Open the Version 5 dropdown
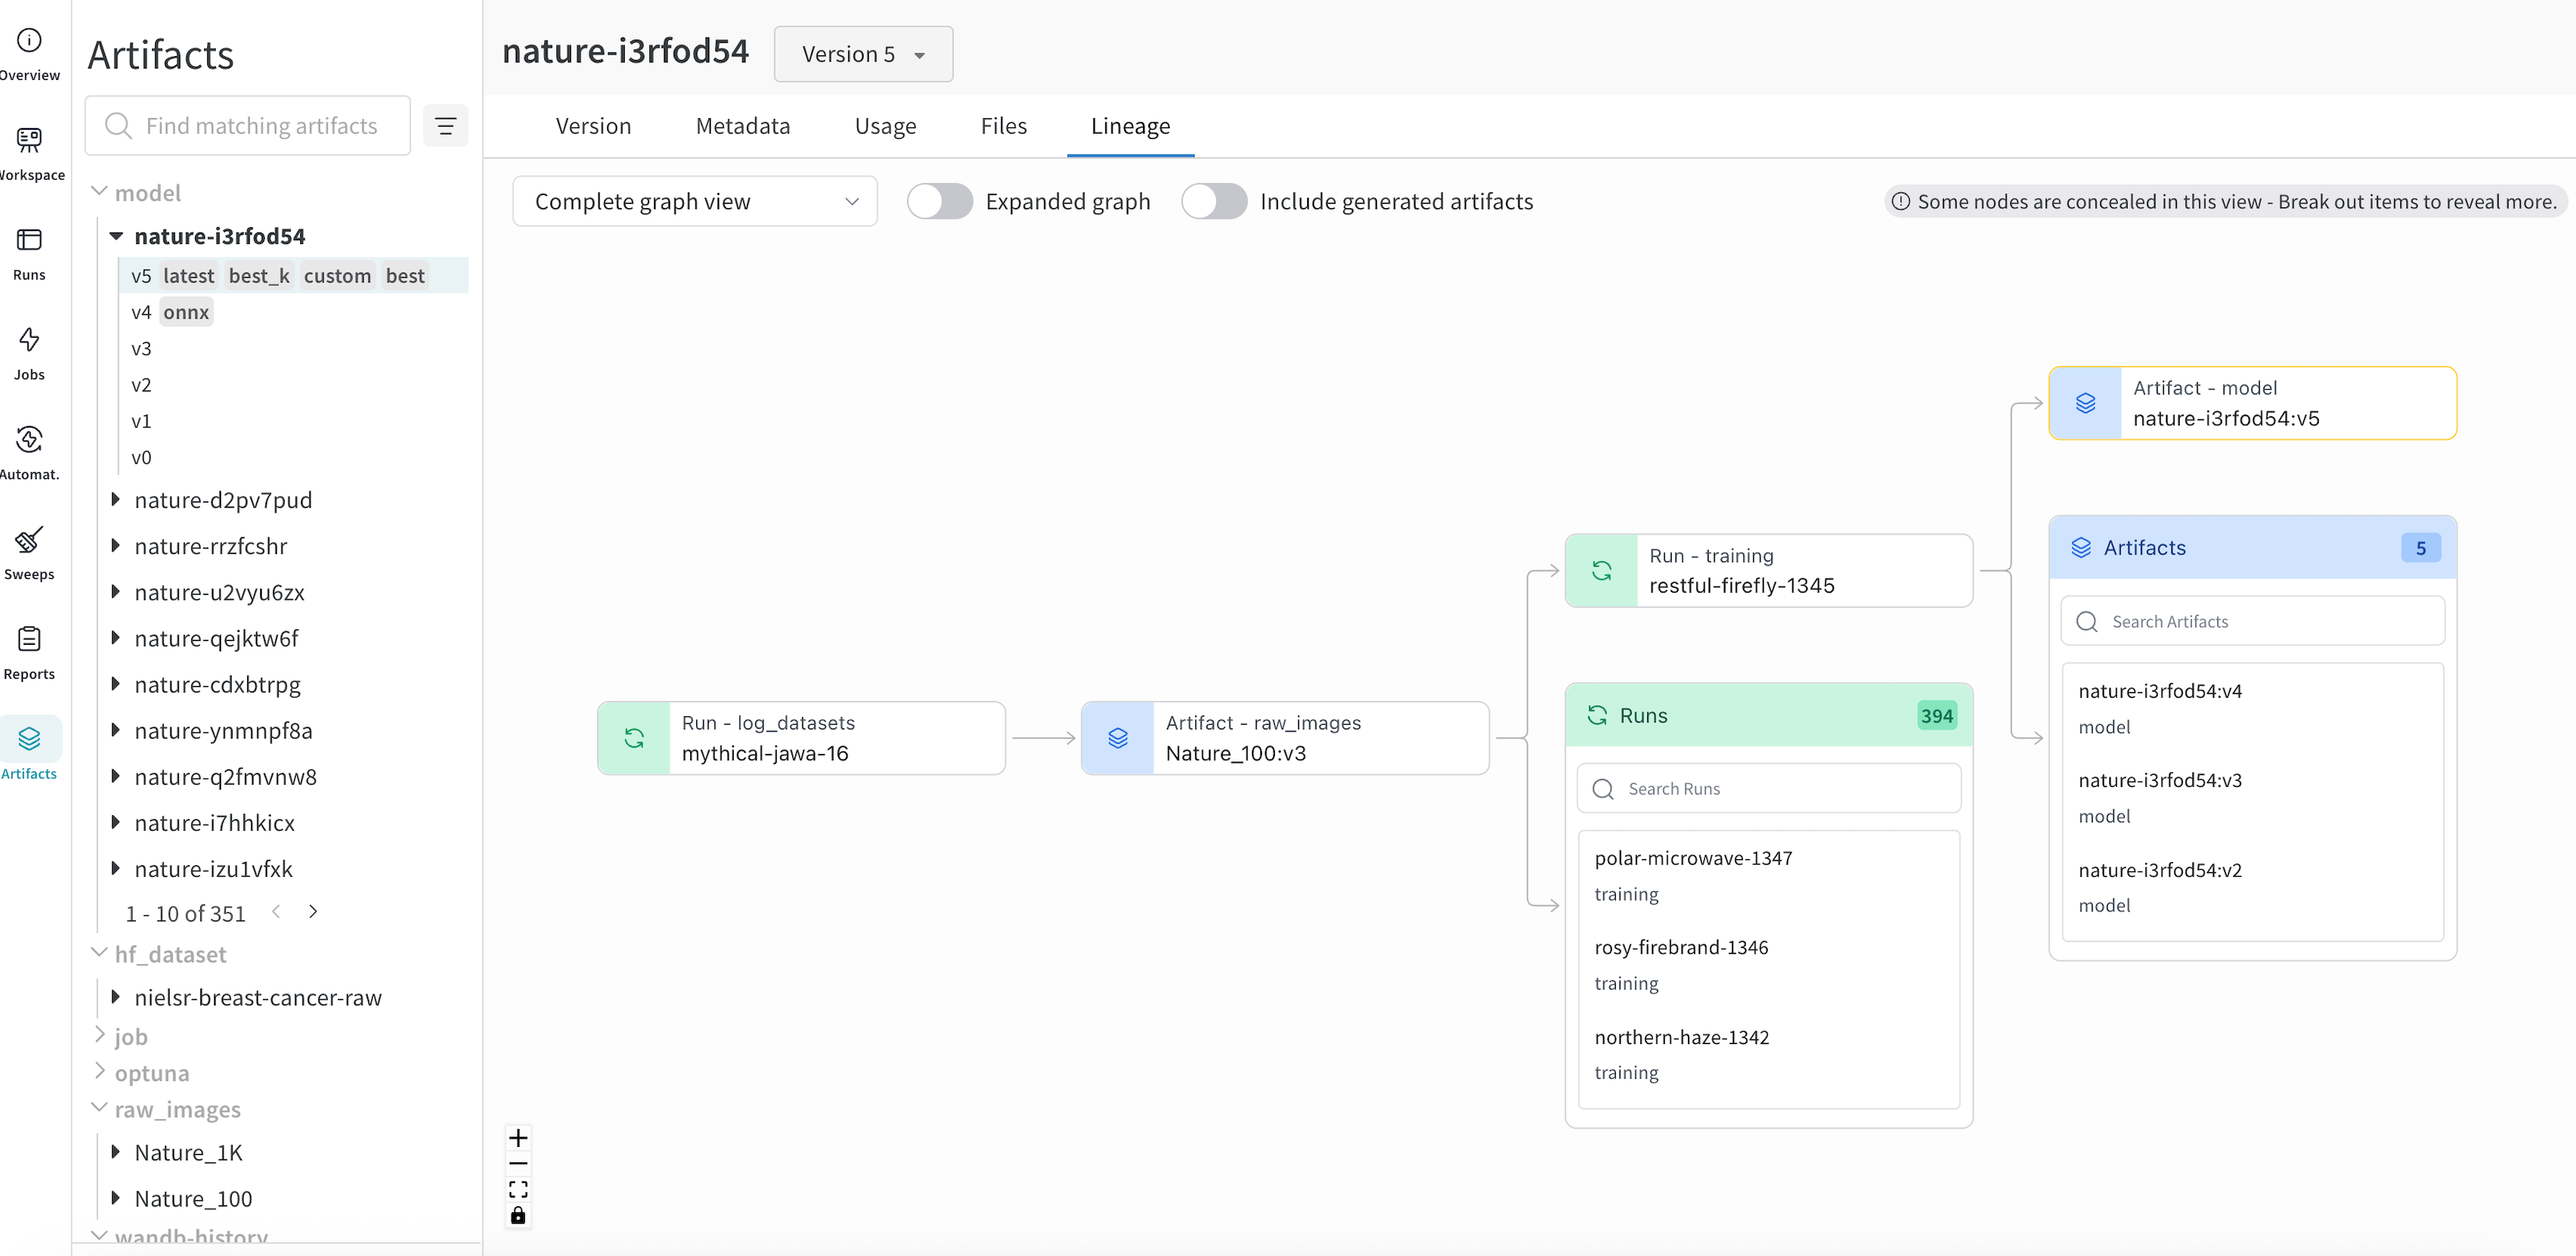 coord(863,54)
